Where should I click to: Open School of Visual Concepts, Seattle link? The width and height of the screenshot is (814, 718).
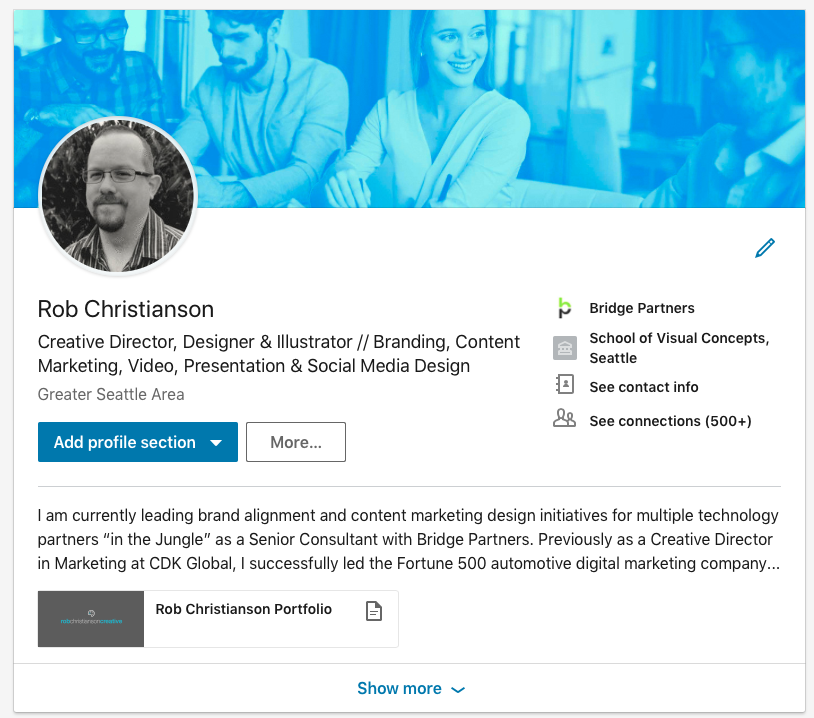[679, 348]
